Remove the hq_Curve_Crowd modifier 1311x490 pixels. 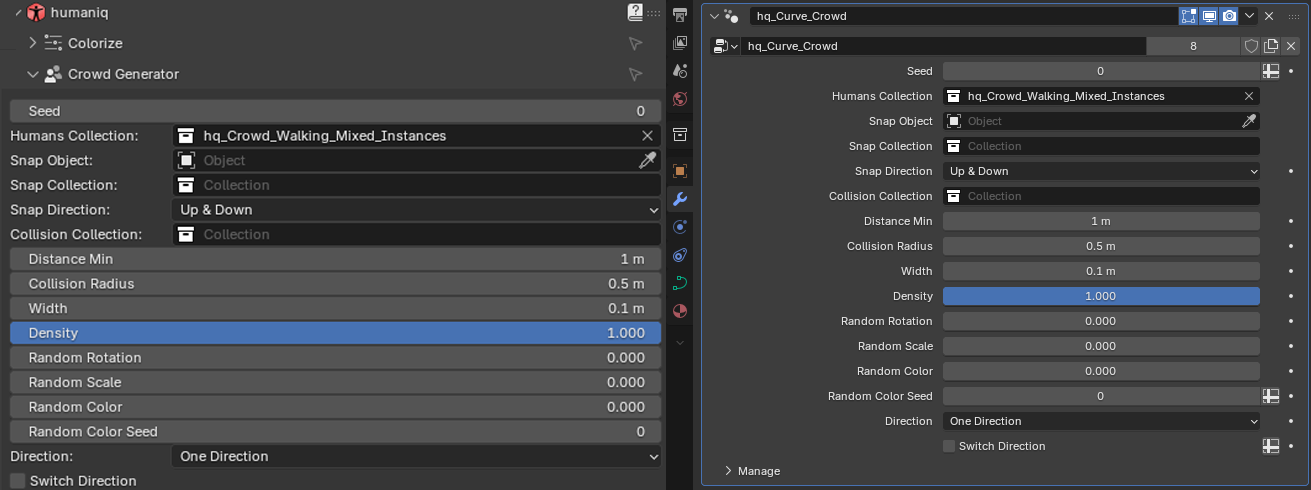click(x=1269, y=16)
